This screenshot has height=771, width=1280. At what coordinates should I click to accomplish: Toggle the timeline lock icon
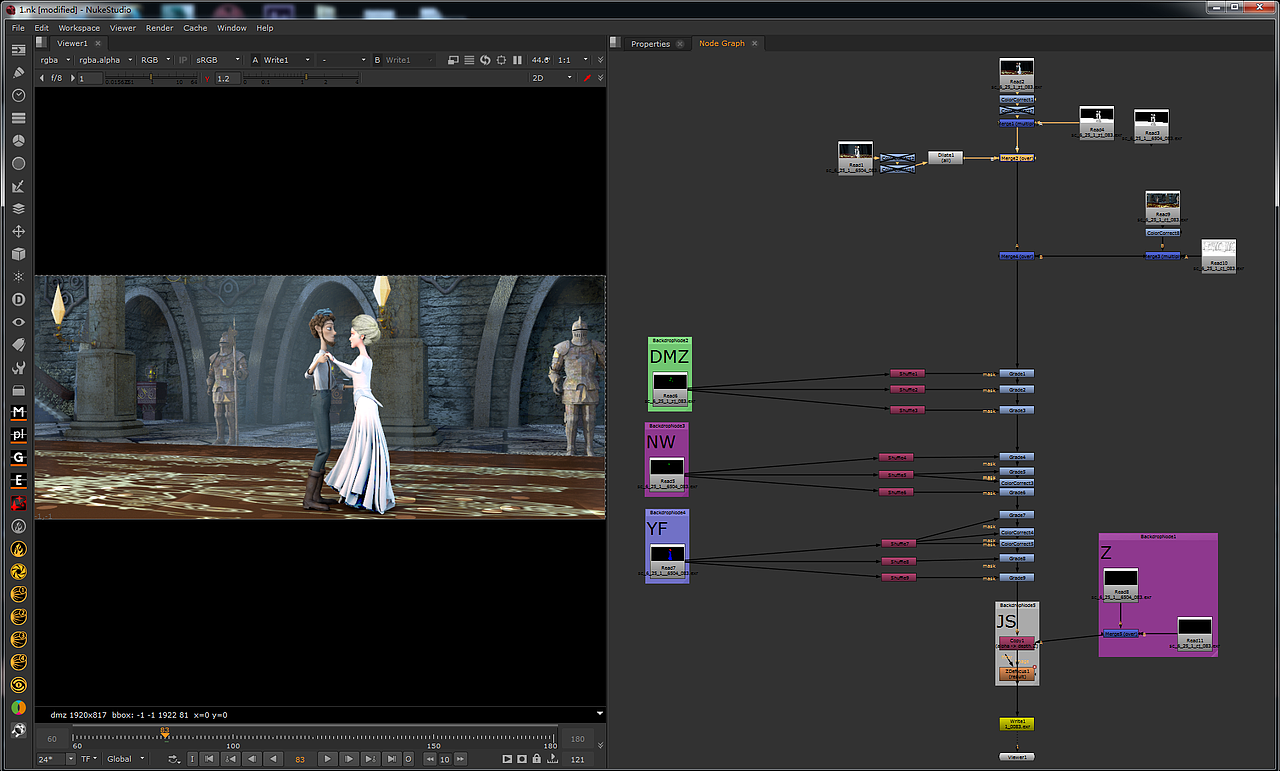[x=538, y=759]
